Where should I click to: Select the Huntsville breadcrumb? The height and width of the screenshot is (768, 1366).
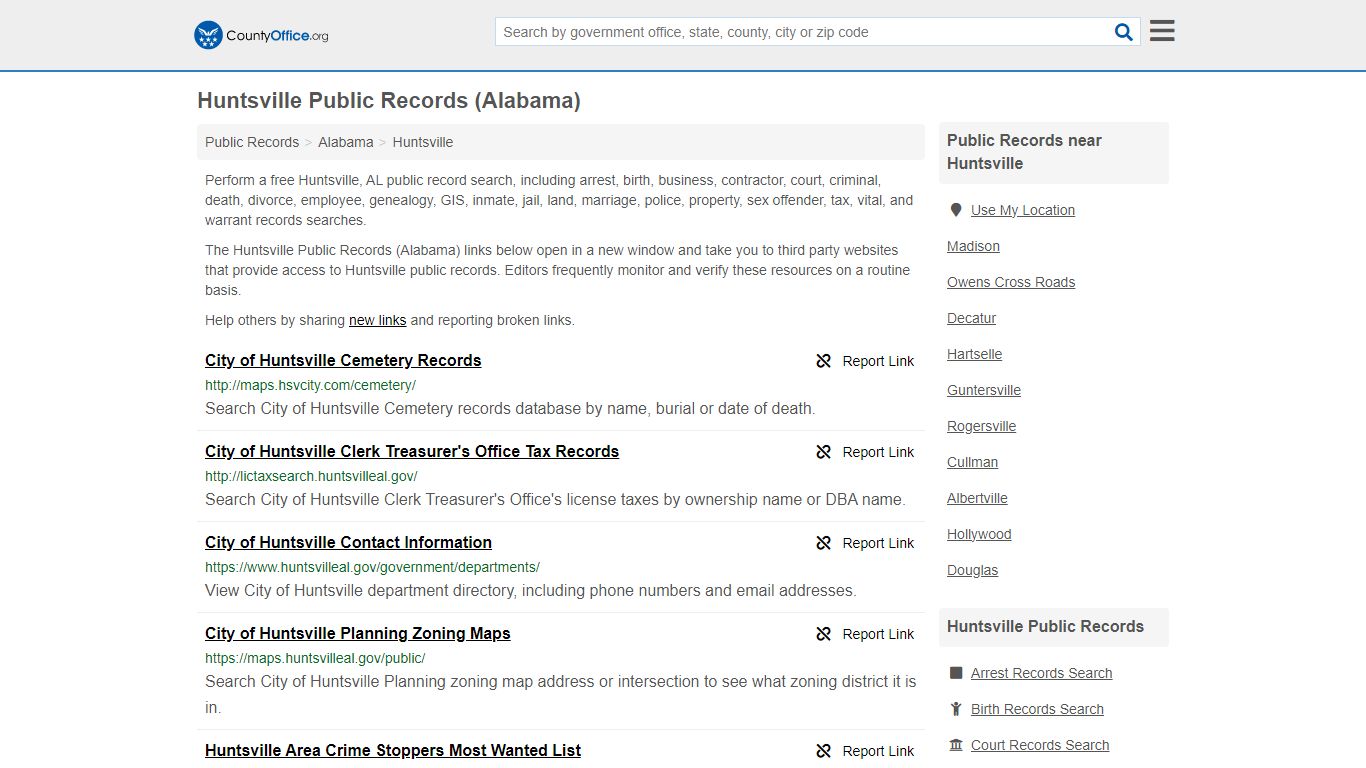pyautogui.click(x=423, y=142)
